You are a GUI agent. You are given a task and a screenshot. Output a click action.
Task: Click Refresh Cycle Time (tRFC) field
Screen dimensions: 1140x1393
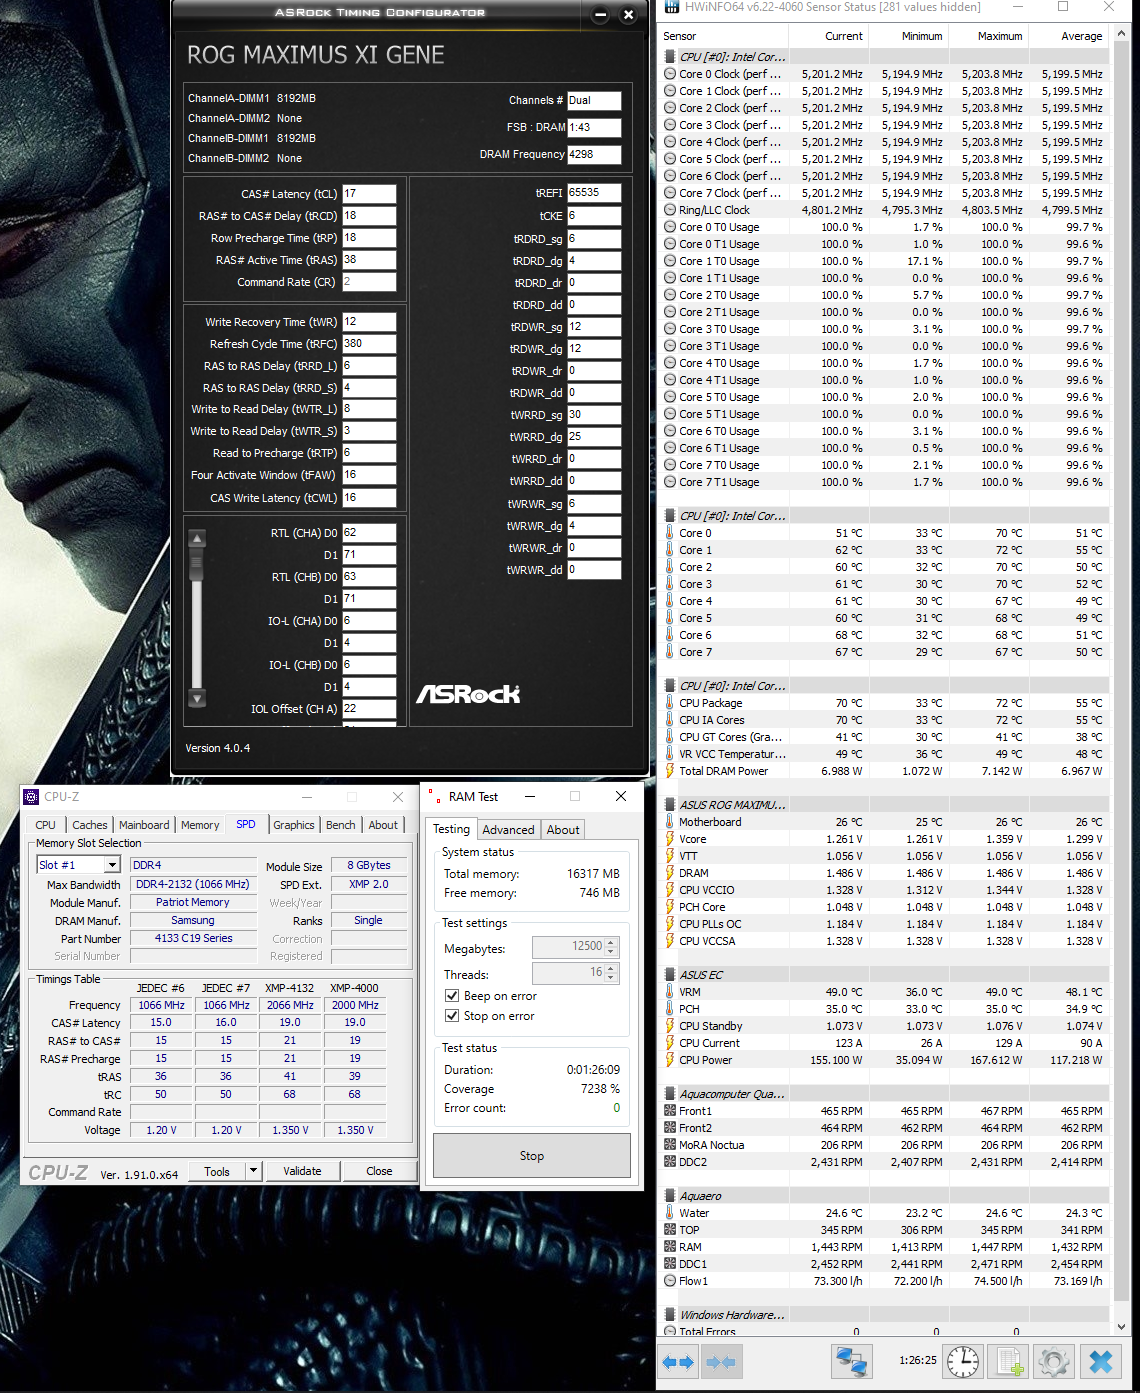tap(369, 344)
